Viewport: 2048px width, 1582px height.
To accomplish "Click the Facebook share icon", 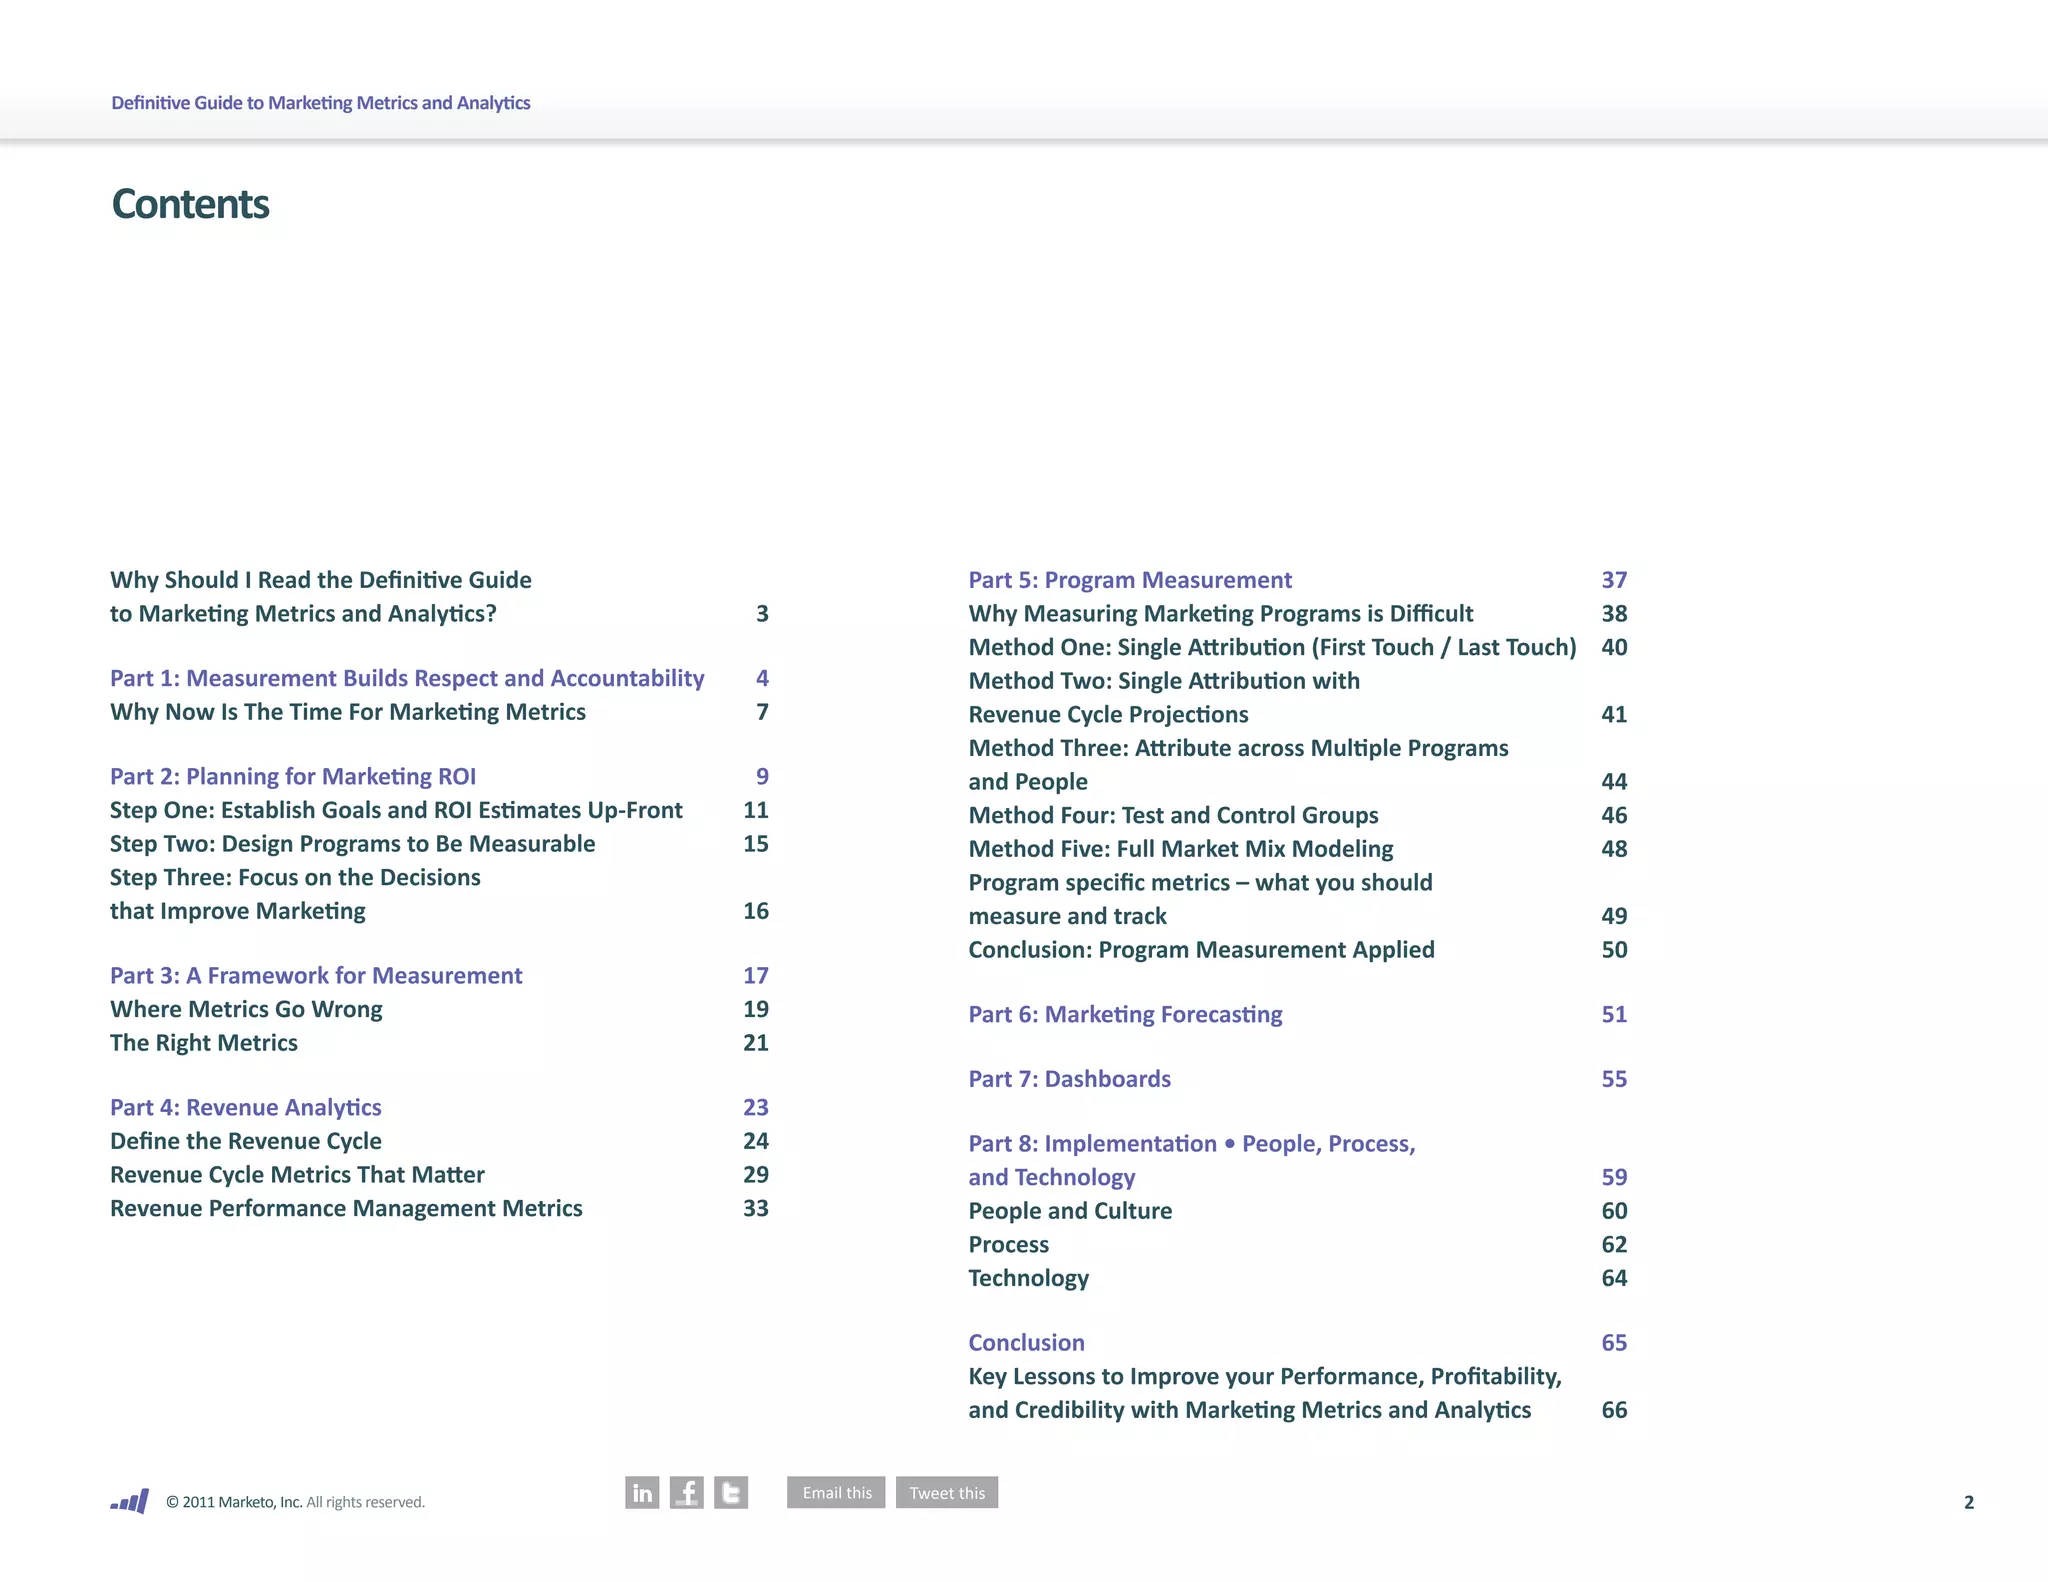I will (x=686, y=1492).
